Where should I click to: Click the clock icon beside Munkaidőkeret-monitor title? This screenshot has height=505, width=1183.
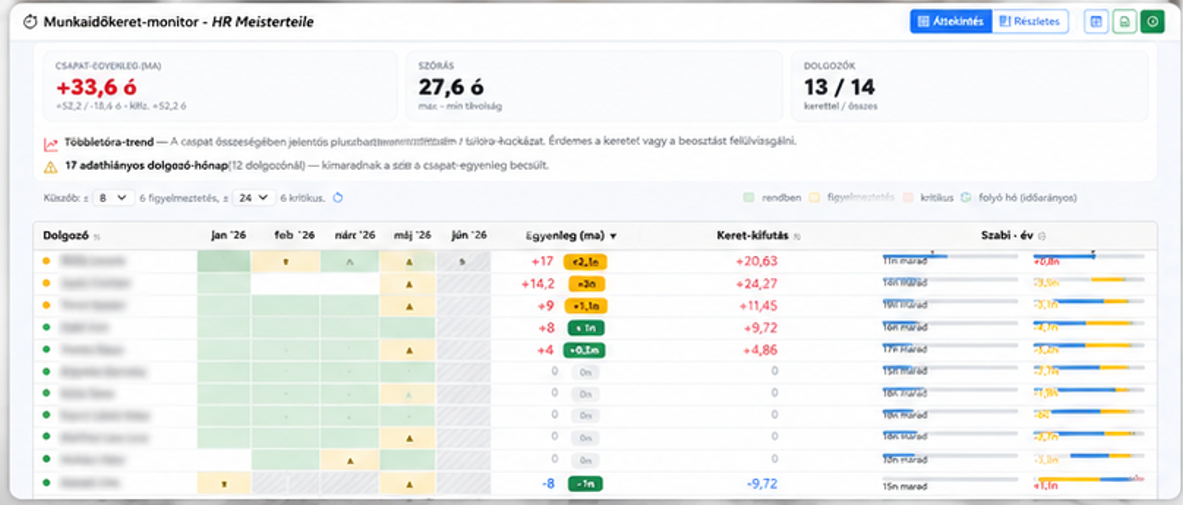pyautogui.click(x=30, y=22)
